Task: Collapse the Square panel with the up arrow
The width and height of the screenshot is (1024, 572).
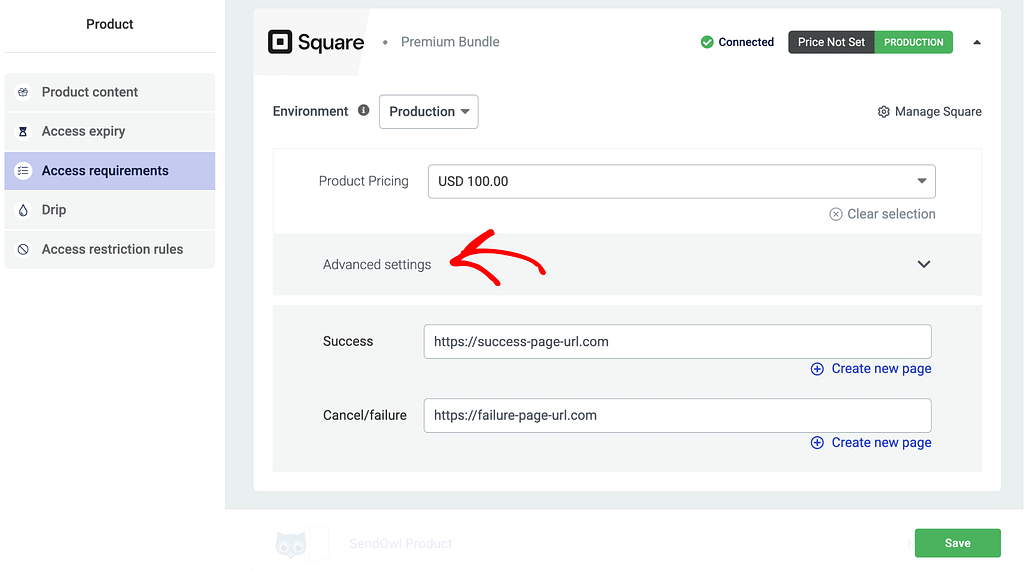Action: point(977,42)
